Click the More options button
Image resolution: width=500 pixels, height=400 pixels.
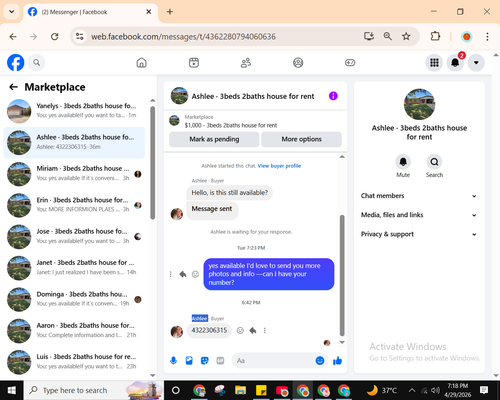[x=301, y=139]
